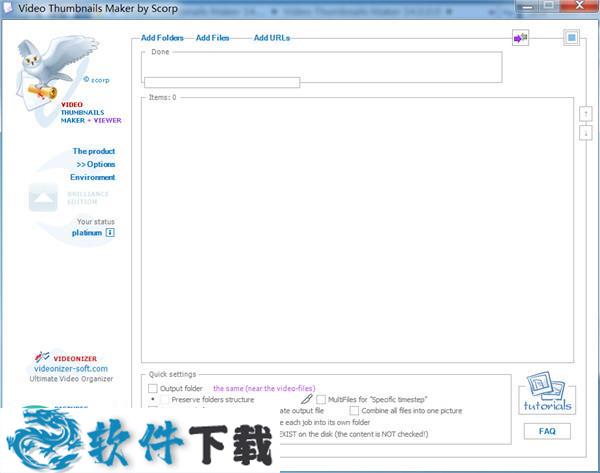
Task: Click inside the empty Items list area
Action: pos(357,230)
